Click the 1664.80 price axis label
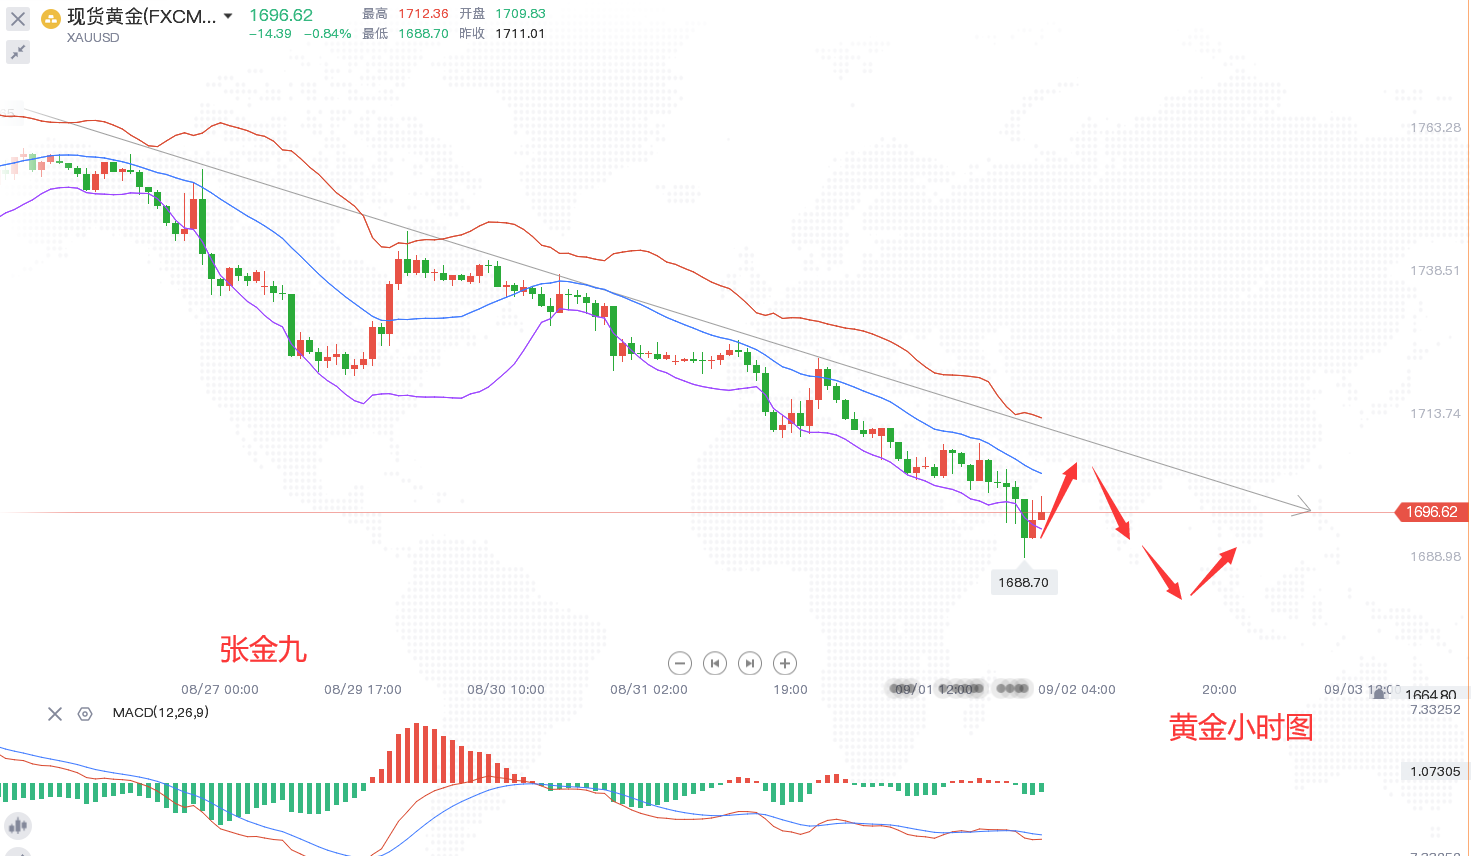 click(1432, 695)
